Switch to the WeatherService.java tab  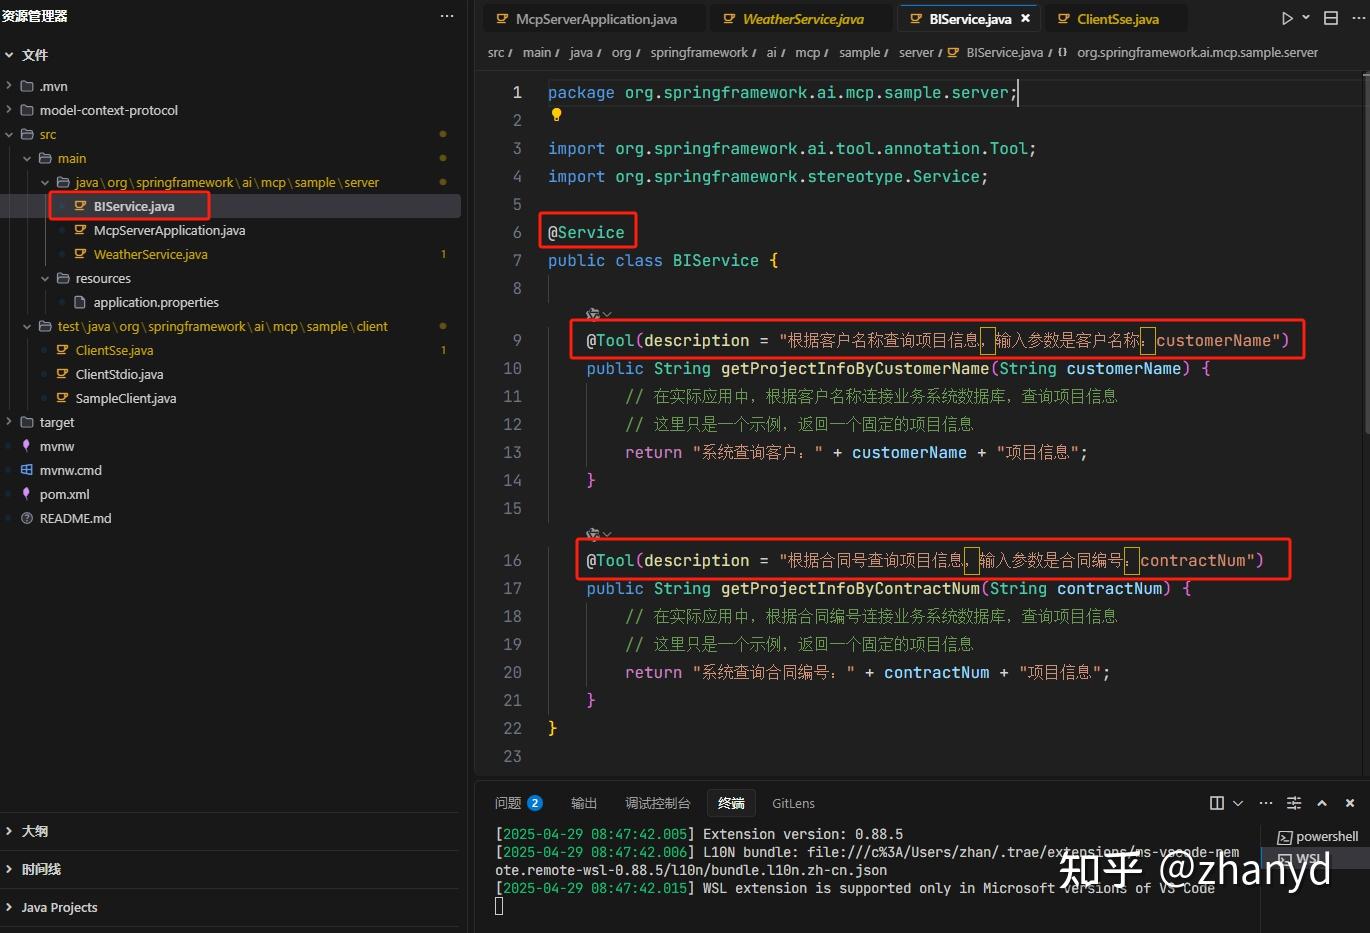[x=802, y=19]
